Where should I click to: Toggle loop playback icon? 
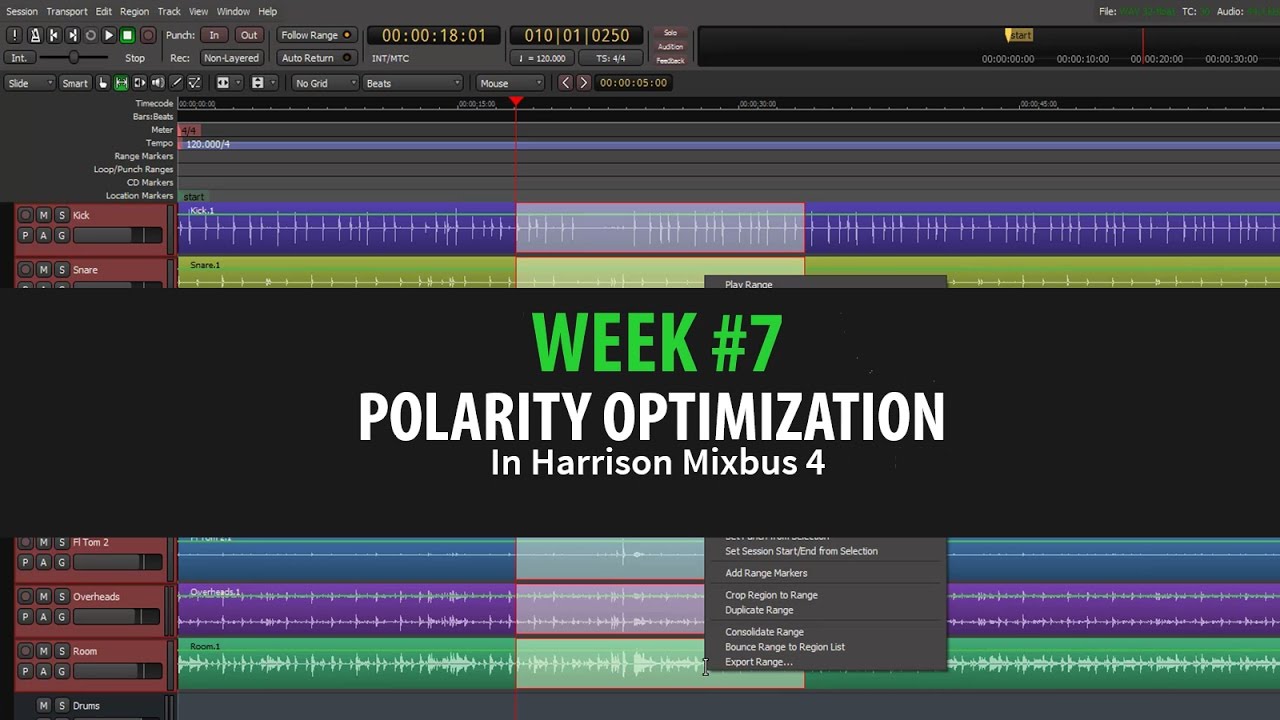[x=91, y=35]
